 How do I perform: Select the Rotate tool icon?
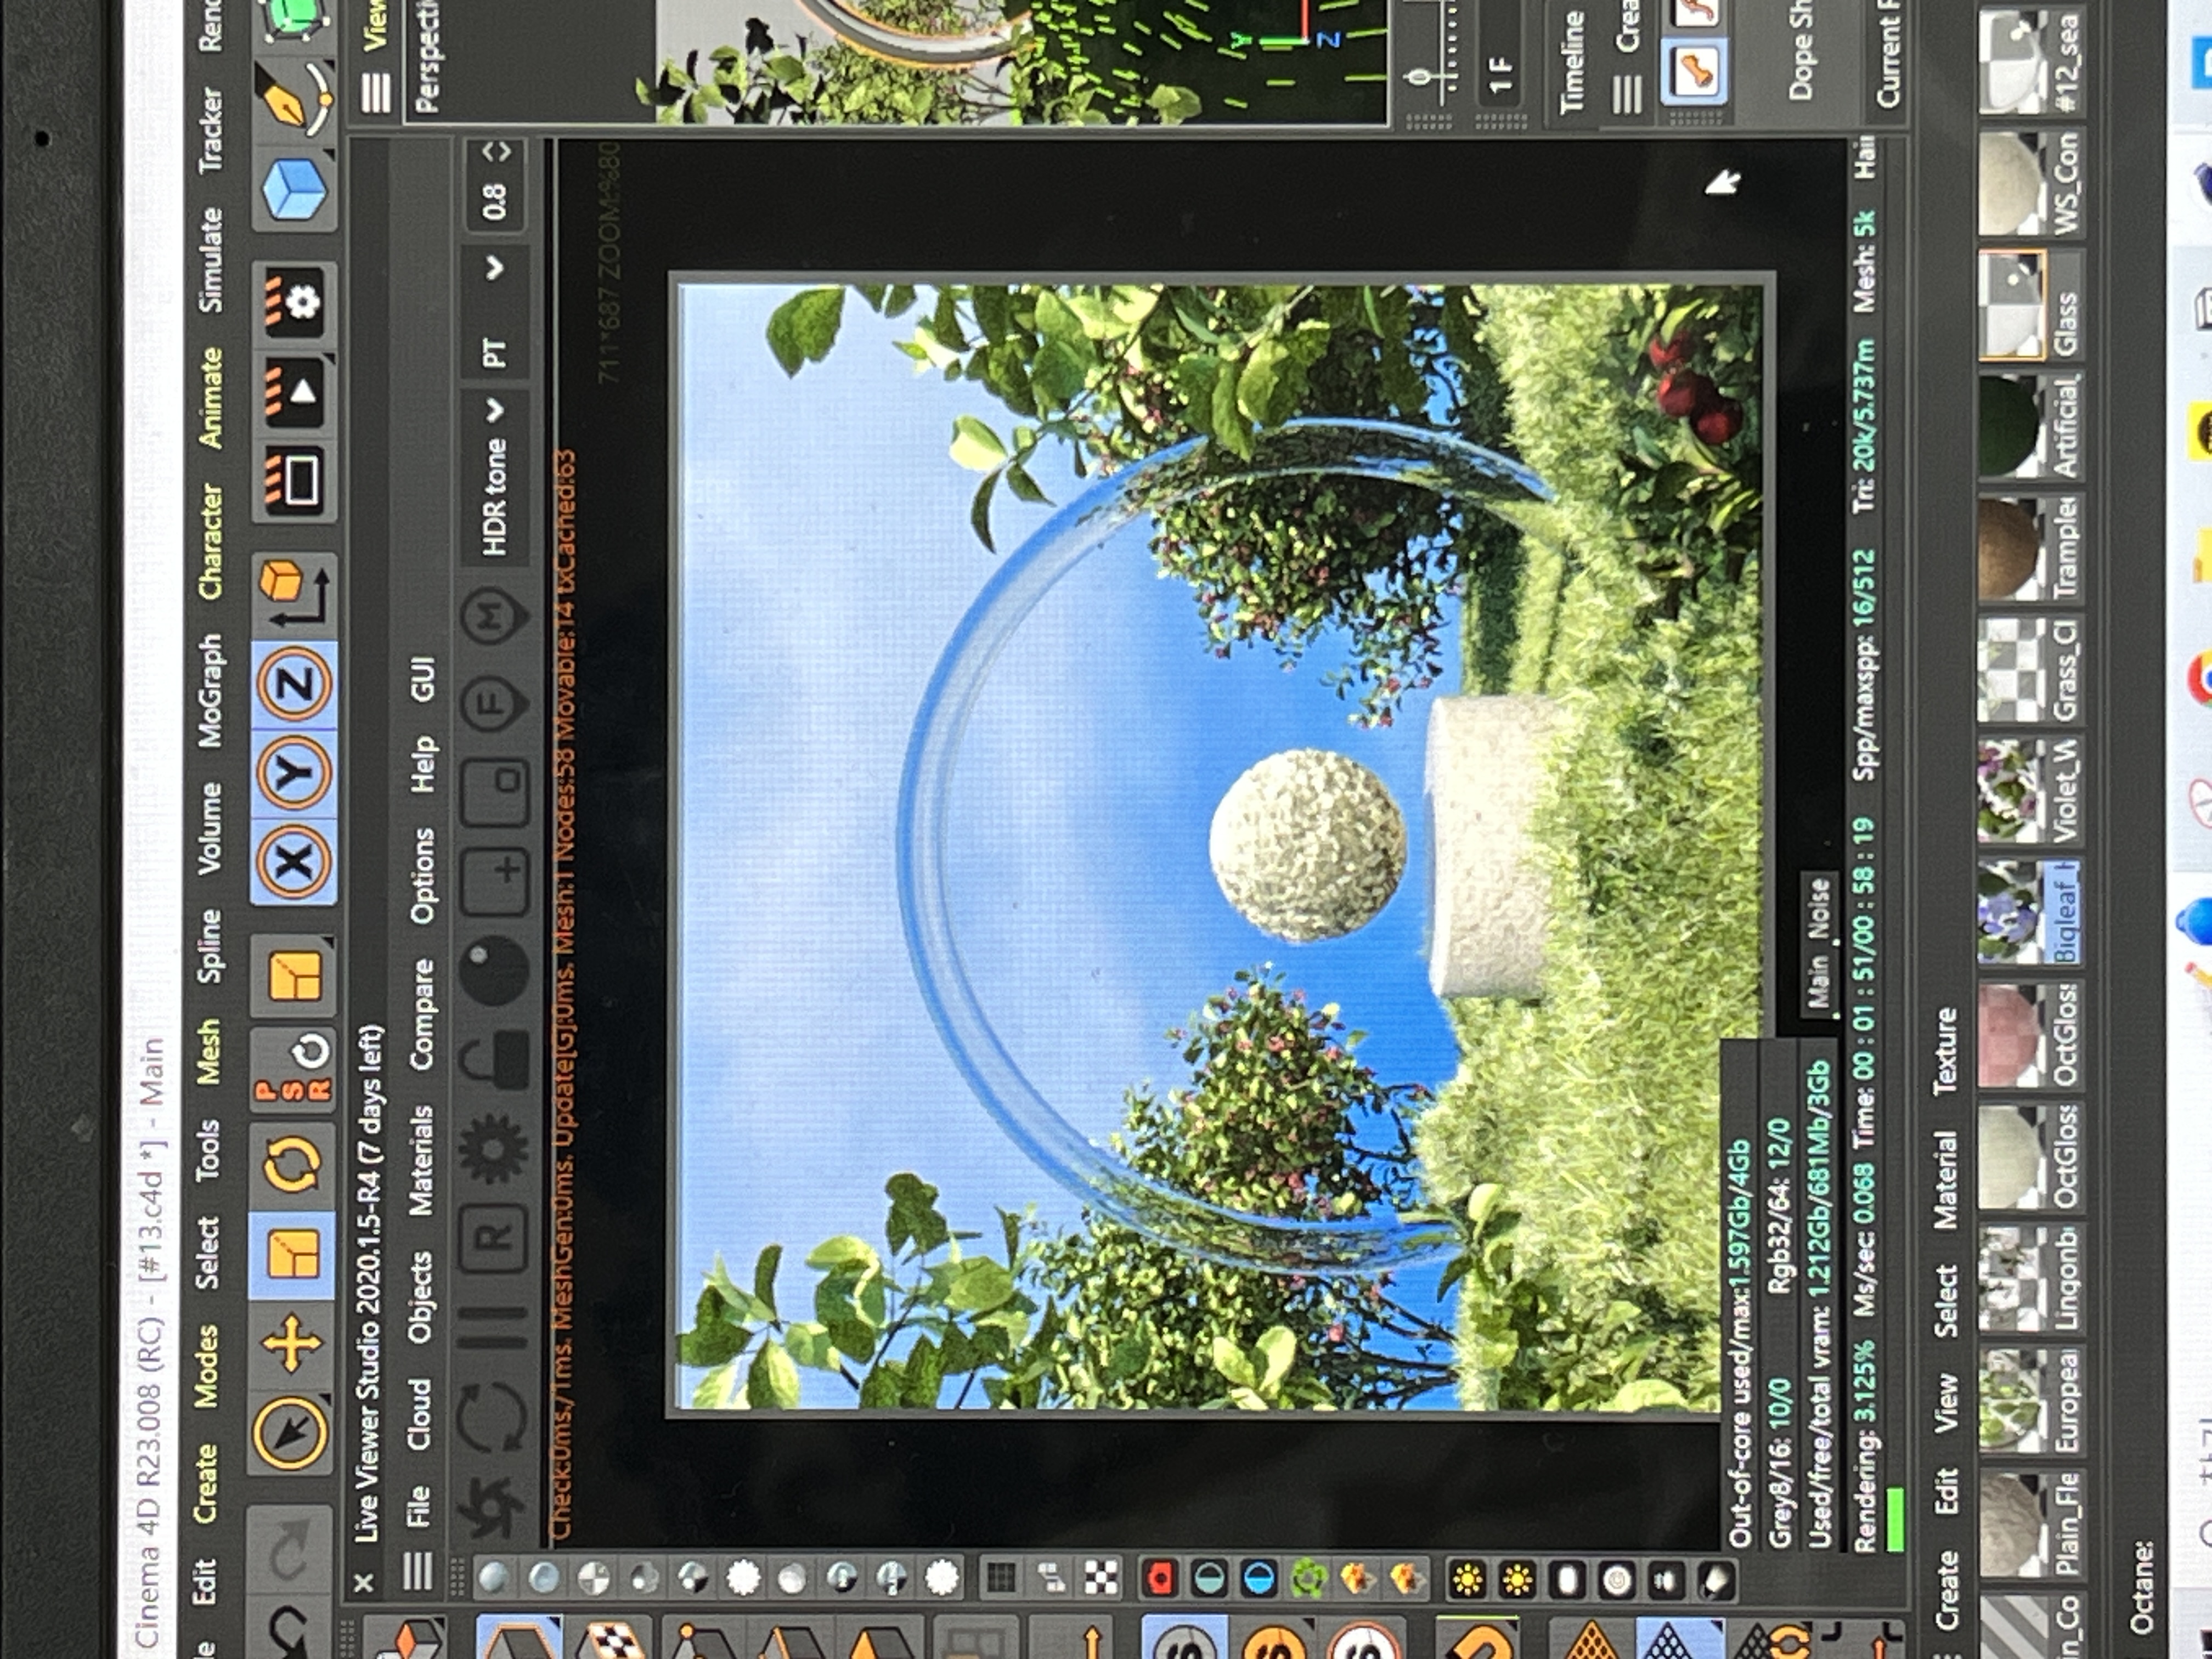tap(291, 1164)
